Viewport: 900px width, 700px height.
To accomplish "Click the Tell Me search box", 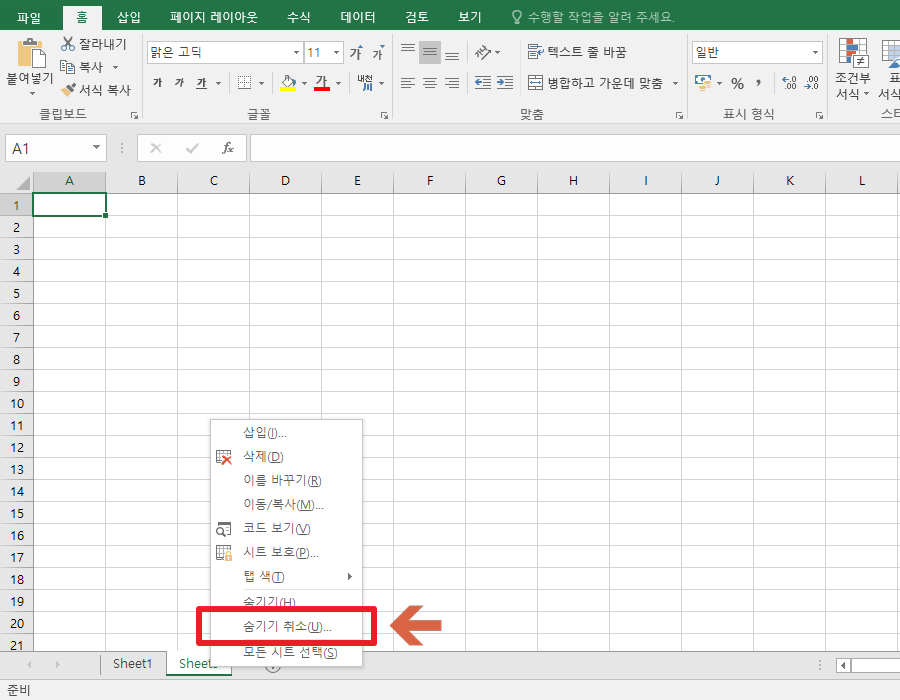I will point(593,17).
